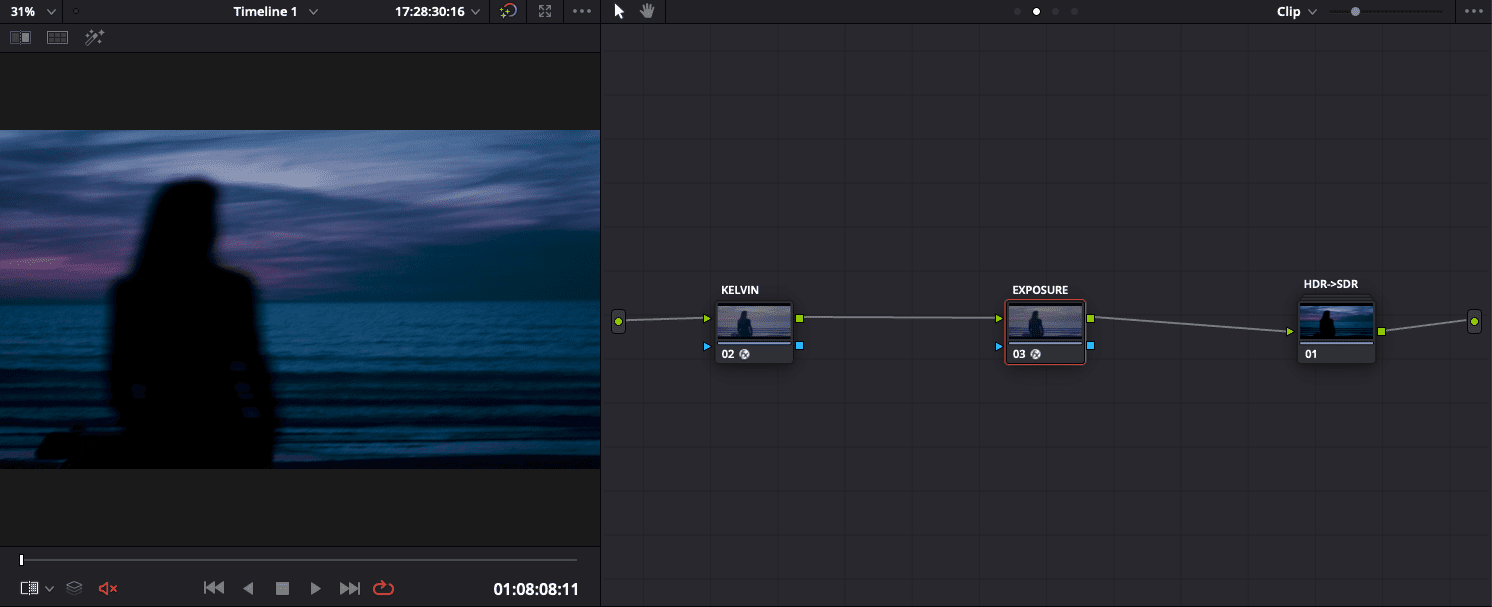Click the magic wand enhancement icon

[95, 37]
